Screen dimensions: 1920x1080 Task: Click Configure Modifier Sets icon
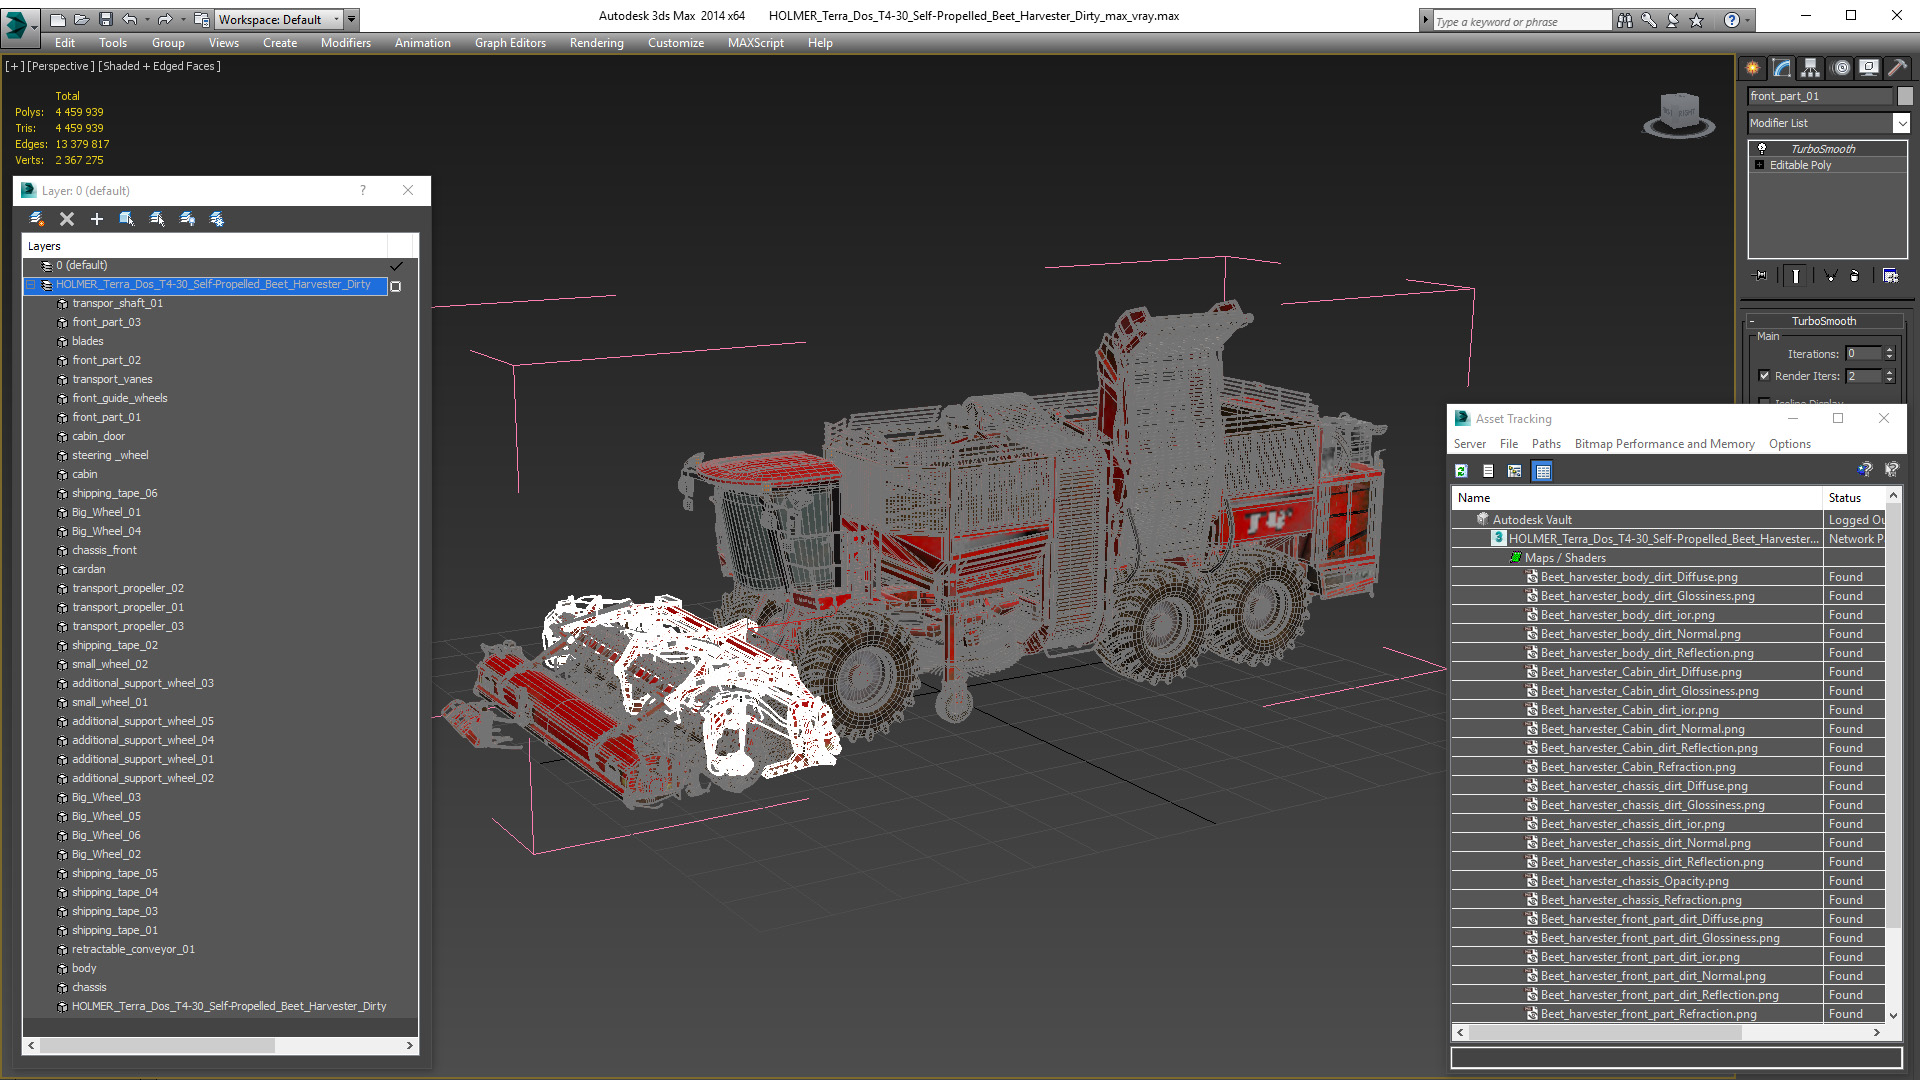pyautogui.click(x=1890, y=276)
